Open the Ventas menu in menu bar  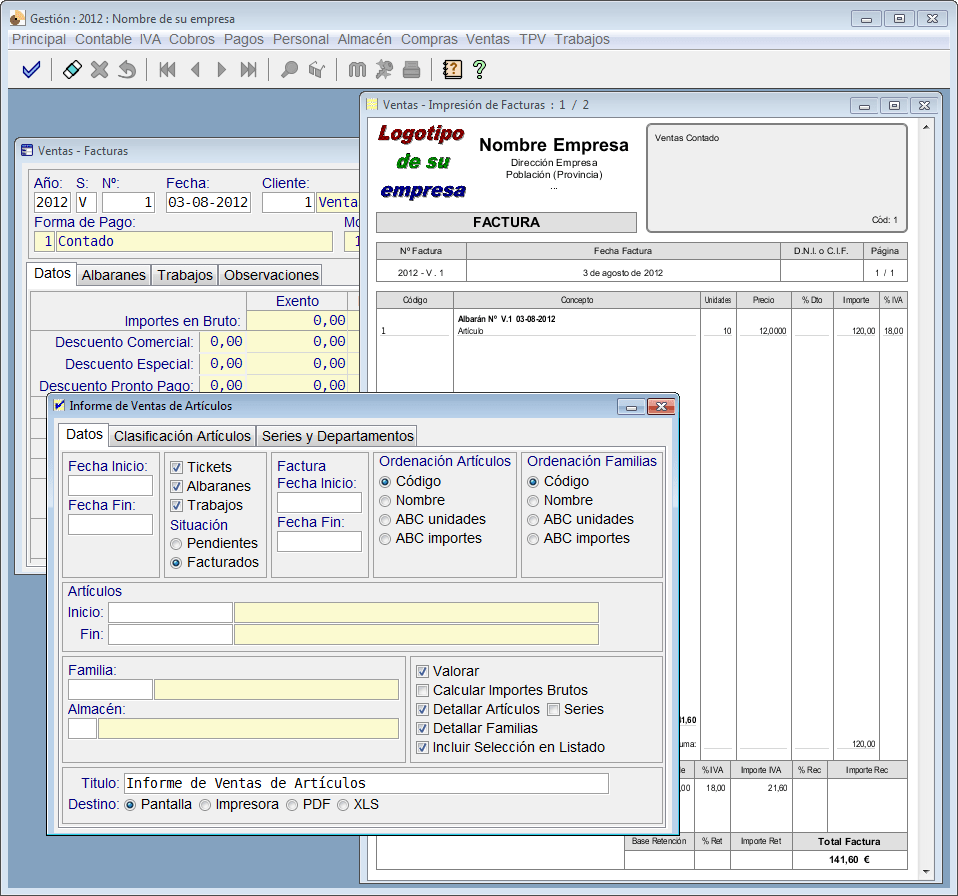[487, 39]
